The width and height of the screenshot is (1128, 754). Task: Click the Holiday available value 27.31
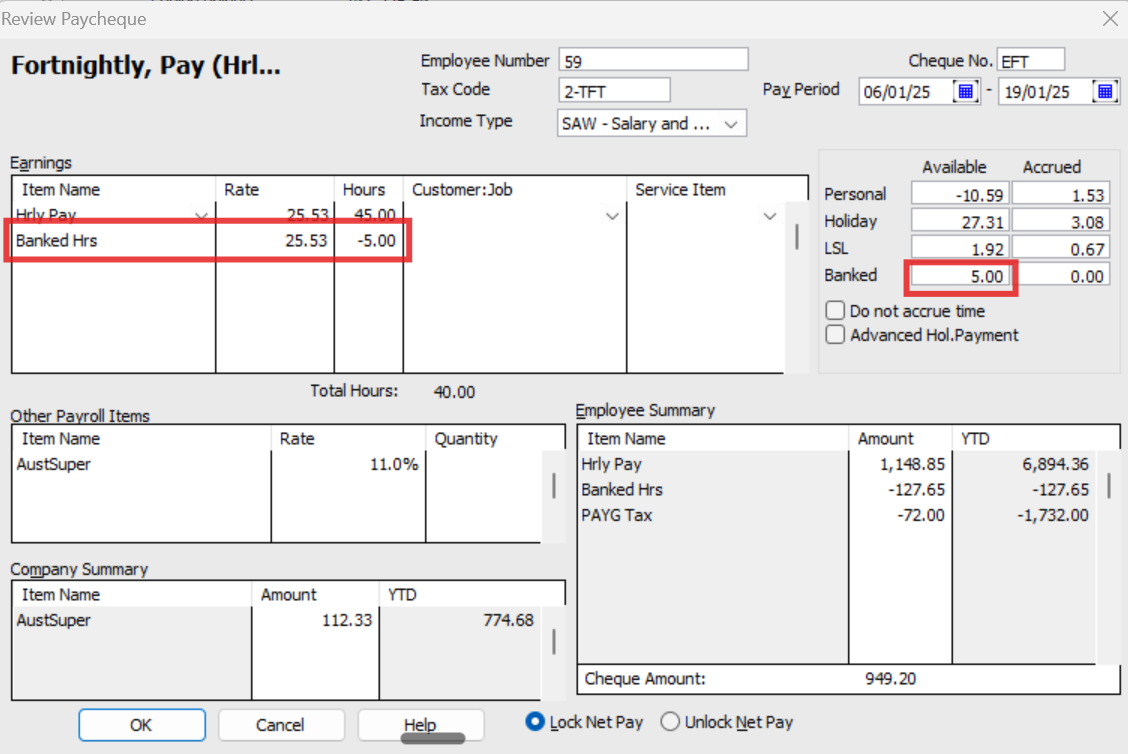(960, 222)
